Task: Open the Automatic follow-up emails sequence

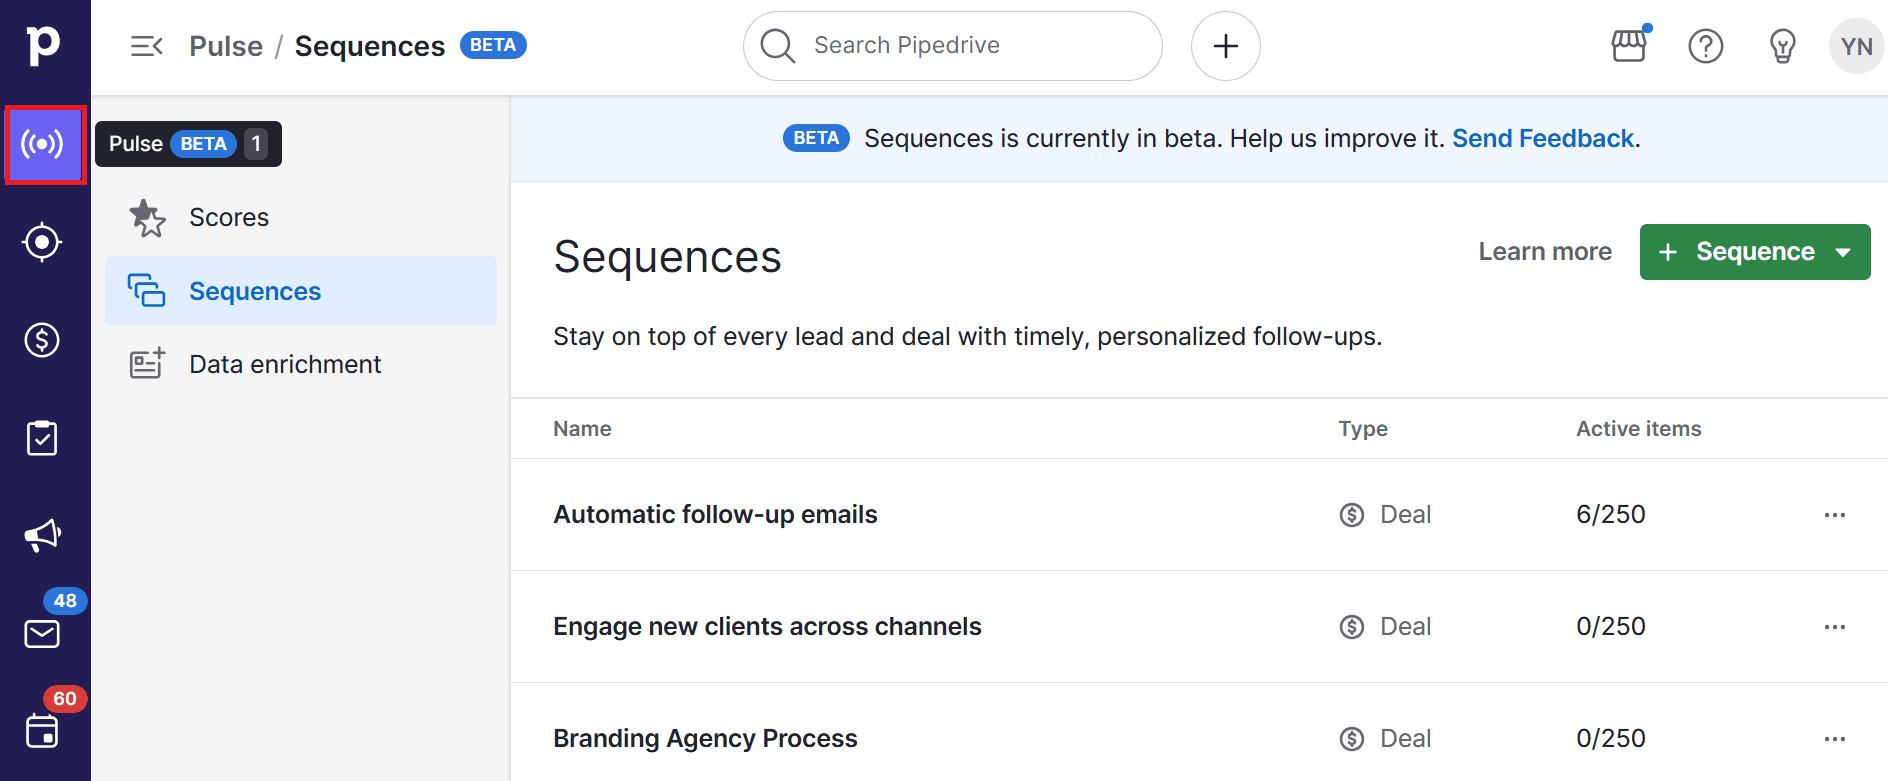Action: point(715,514)
